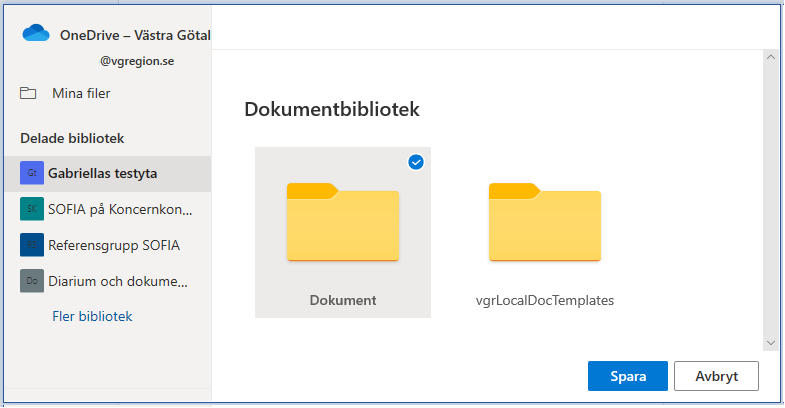Open the vgrLocalDocTemplates folder icon

544,223
